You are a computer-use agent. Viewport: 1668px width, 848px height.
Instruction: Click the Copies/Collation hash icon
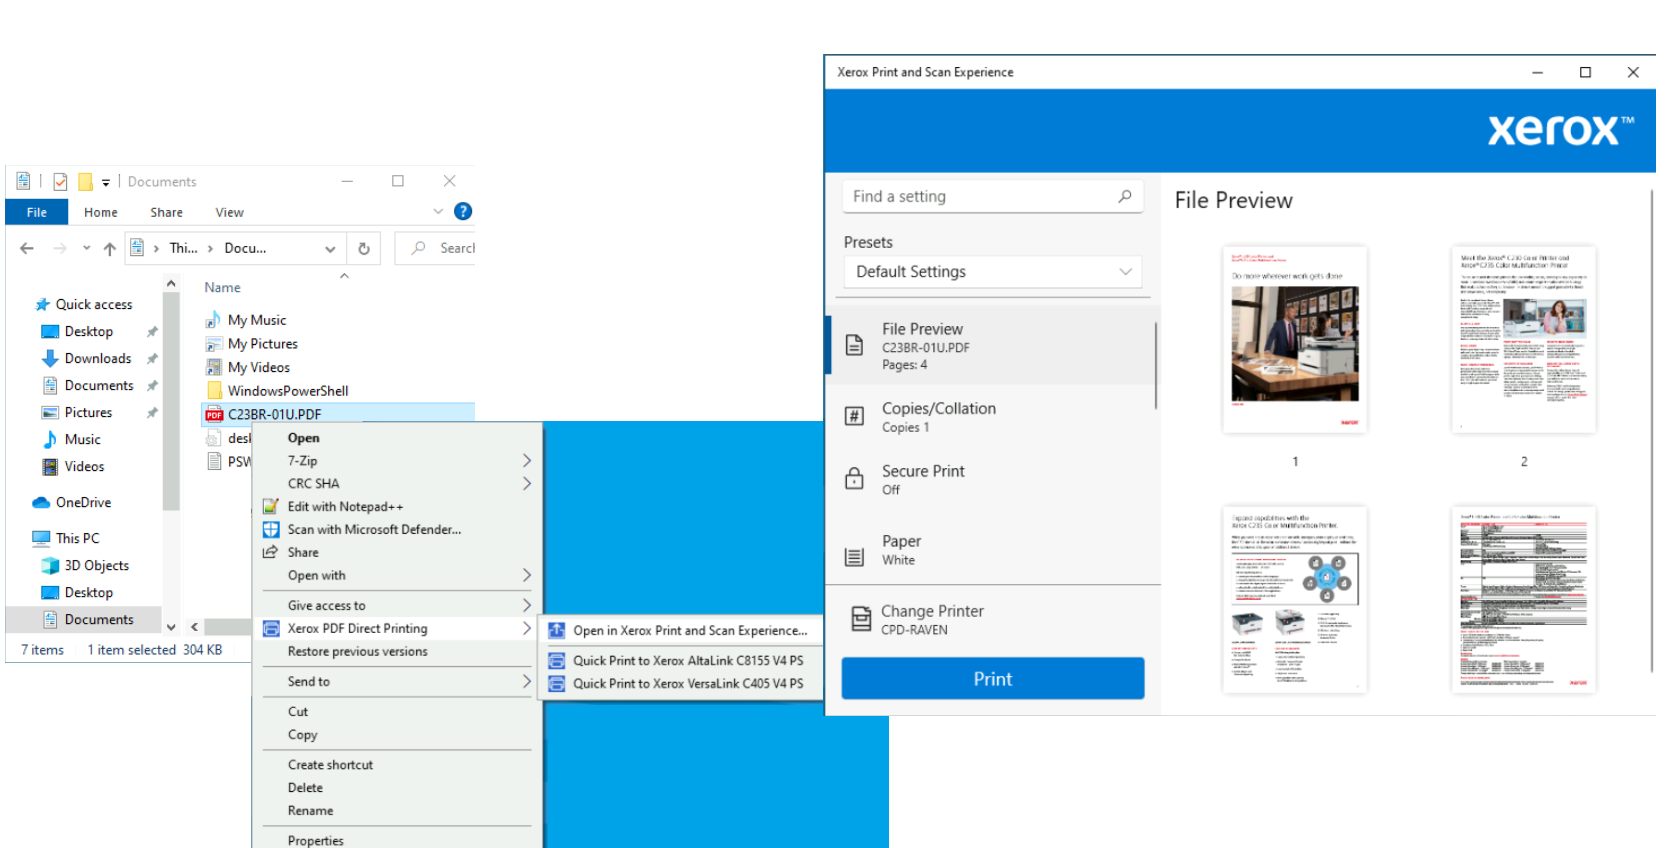(x=854, y=416)
